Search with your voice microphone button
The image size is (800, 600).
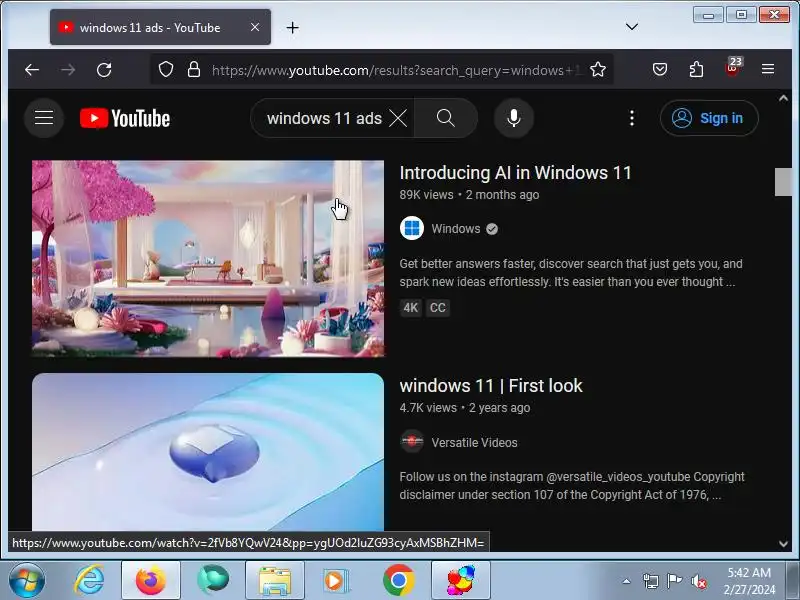[x=514, y=118]
